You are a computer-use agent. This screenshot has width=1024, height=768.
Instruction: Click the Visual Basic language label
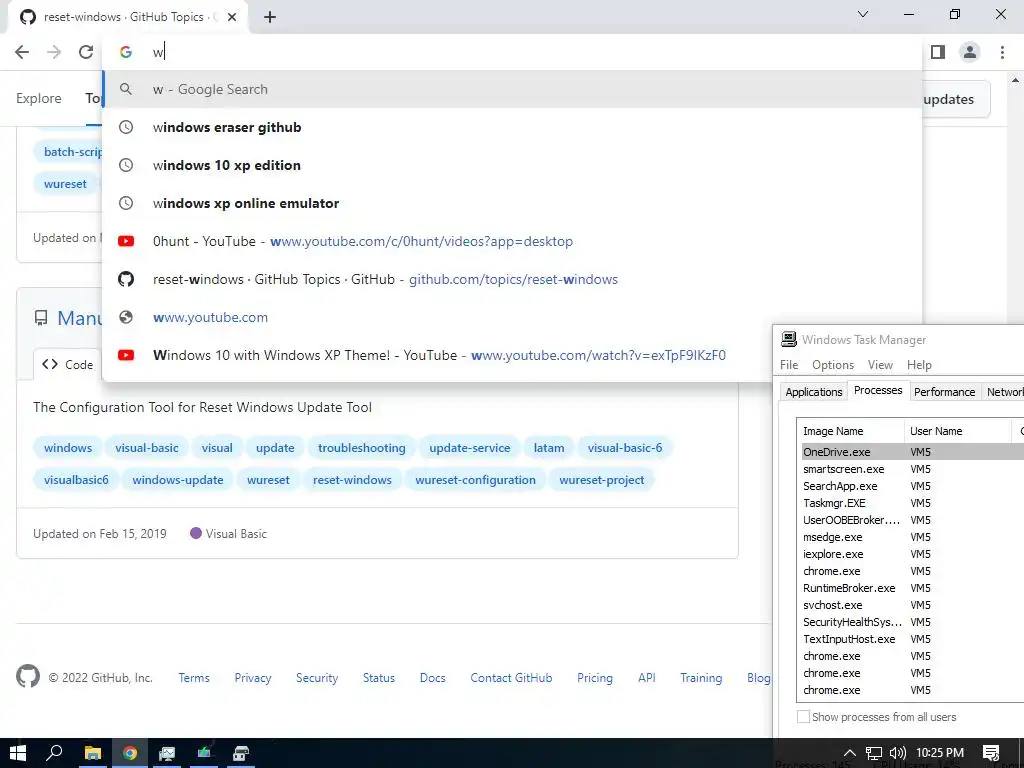[x=236, y=534]
